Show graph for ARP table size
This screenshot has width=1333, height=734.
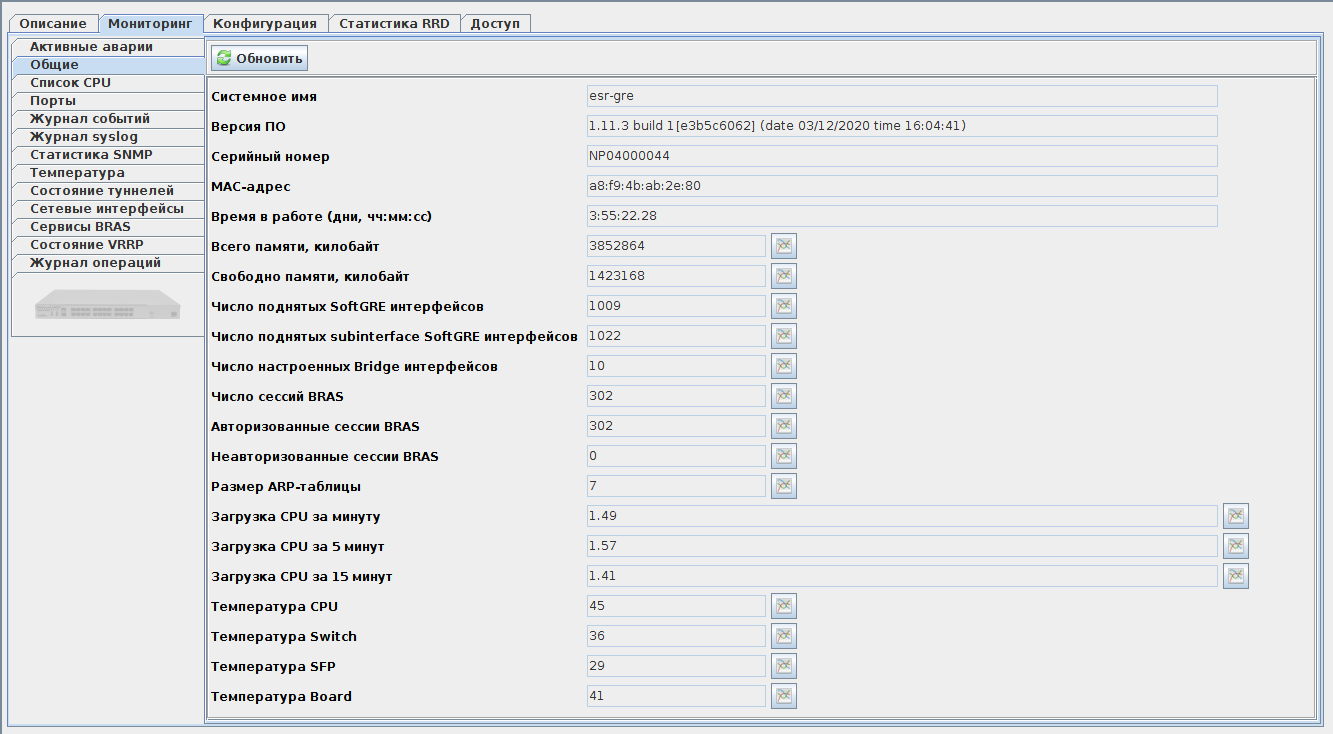coord(784,486)
